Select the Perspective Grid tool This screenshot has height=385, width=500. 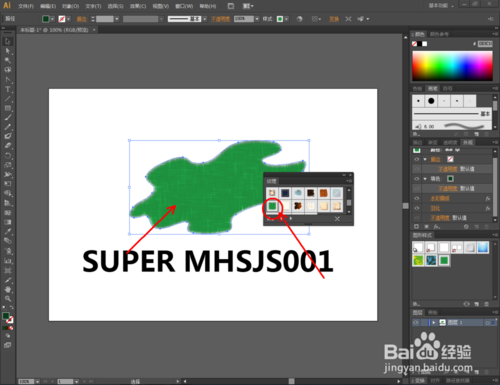click(8, 203)
